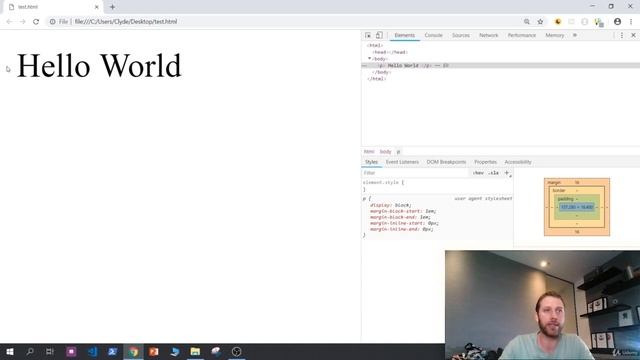This screenshot has width=640, height=360.
Task: Open File Explorer from the taskbar
Action: click(x=195, y=351)
